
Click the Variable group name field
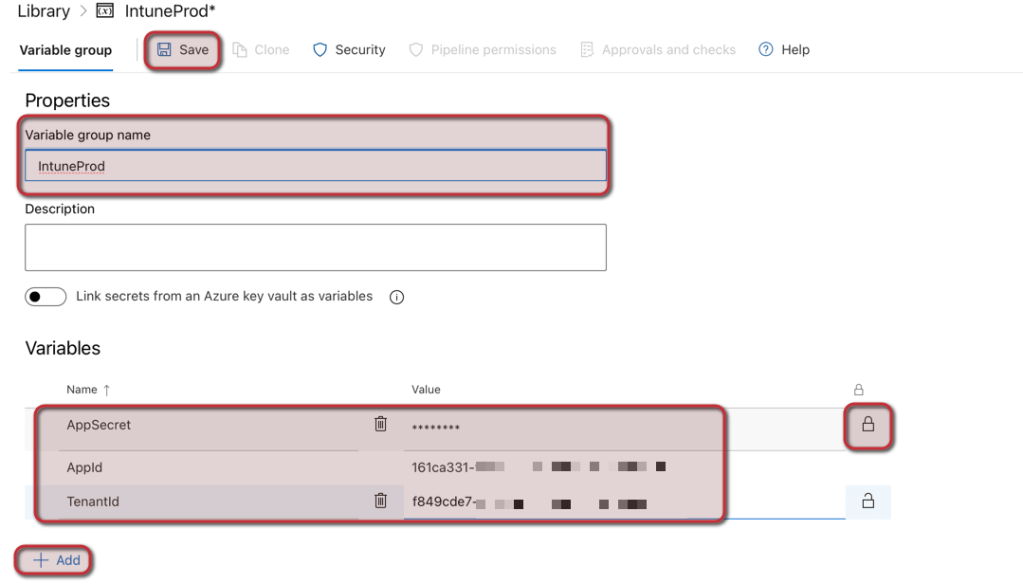(315, 166)
